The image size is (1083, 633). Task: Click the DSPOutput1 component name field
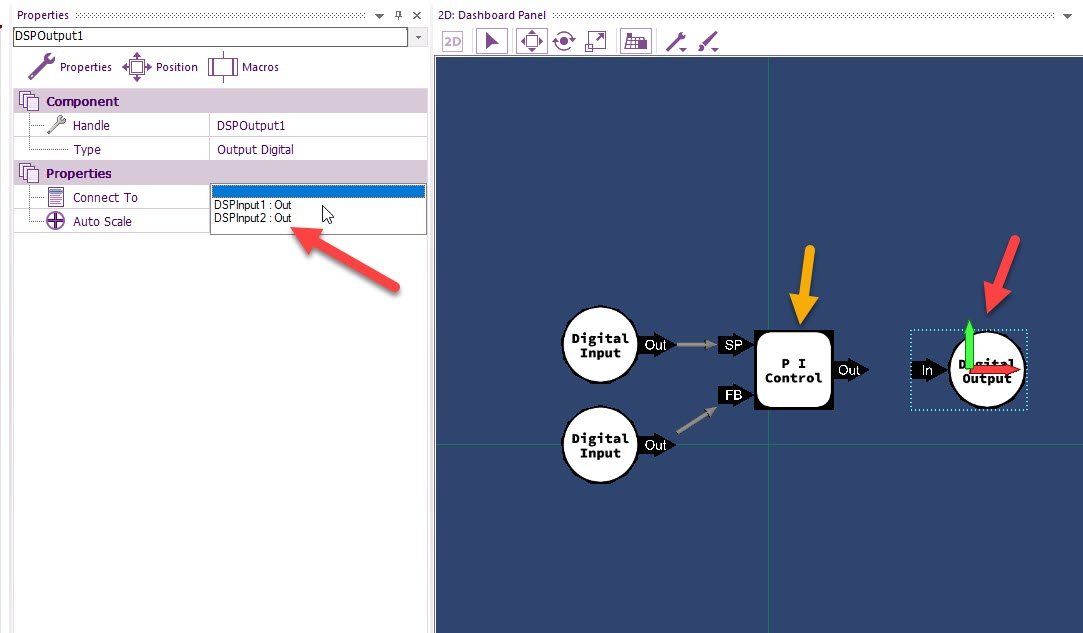pos(210,36)
